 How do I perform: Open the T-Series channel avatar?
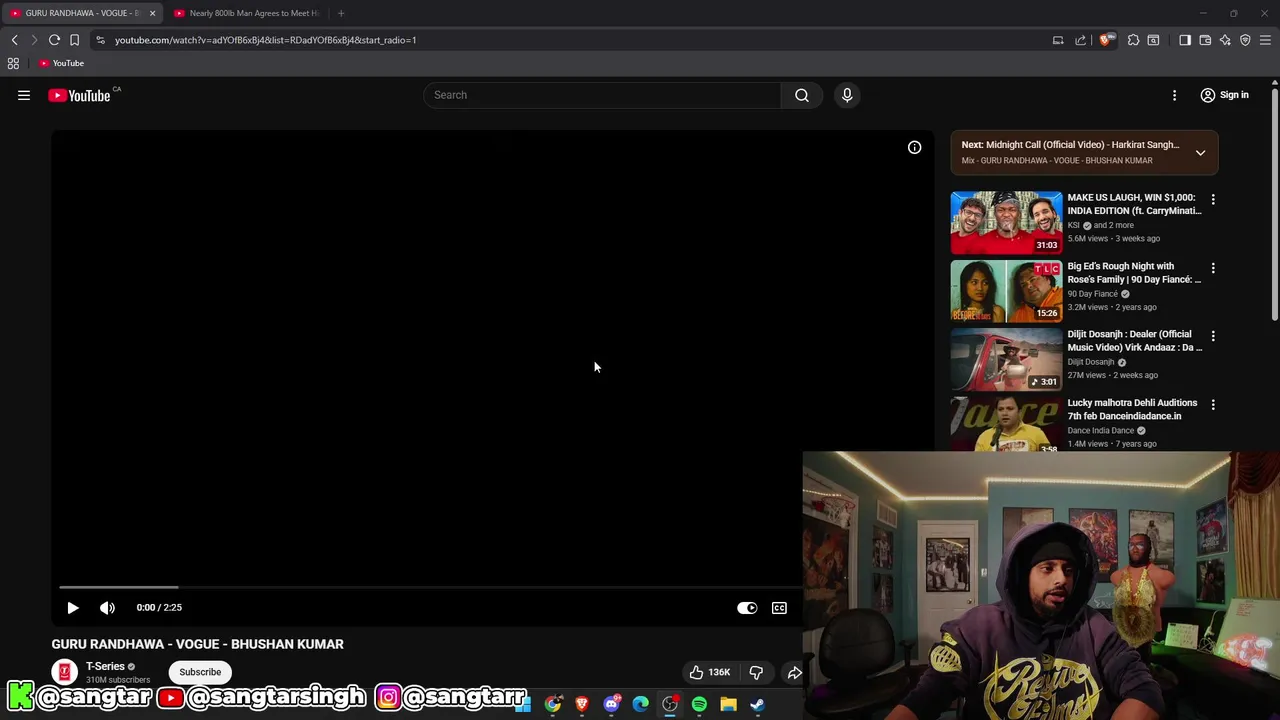64,672
